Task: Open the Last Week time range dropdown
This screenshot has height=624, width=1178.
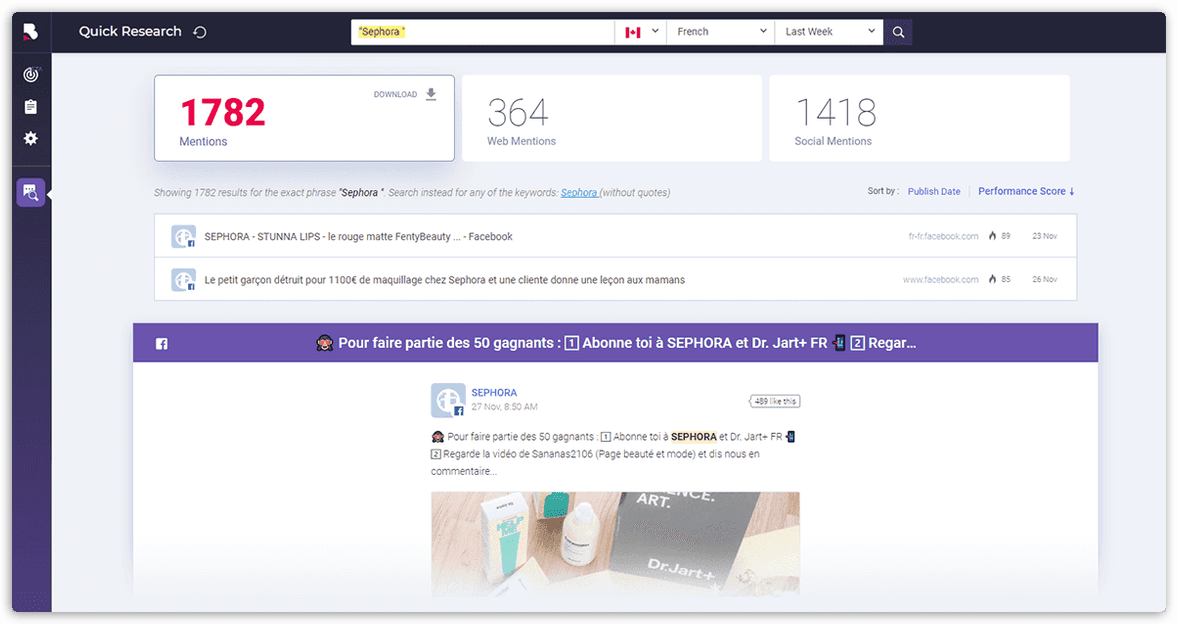Action: 828,31
